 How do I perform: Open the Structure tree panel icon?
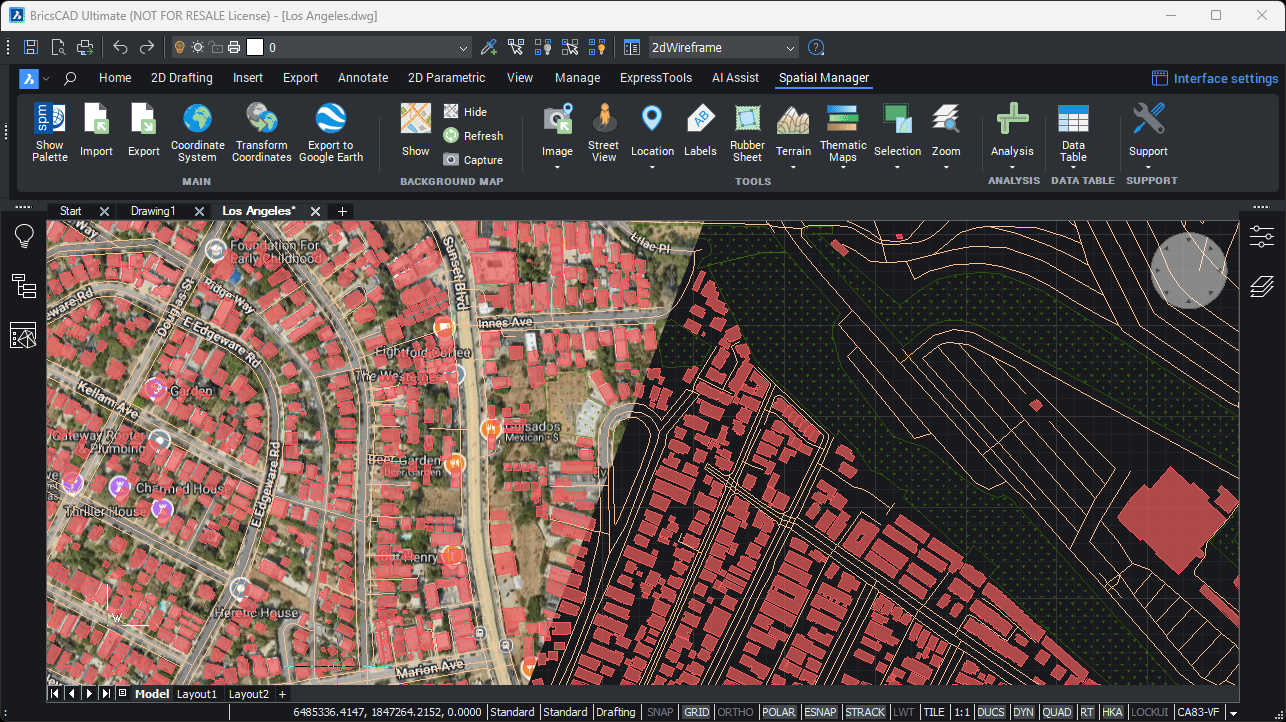pyautogui.click(x=23, y=286)
